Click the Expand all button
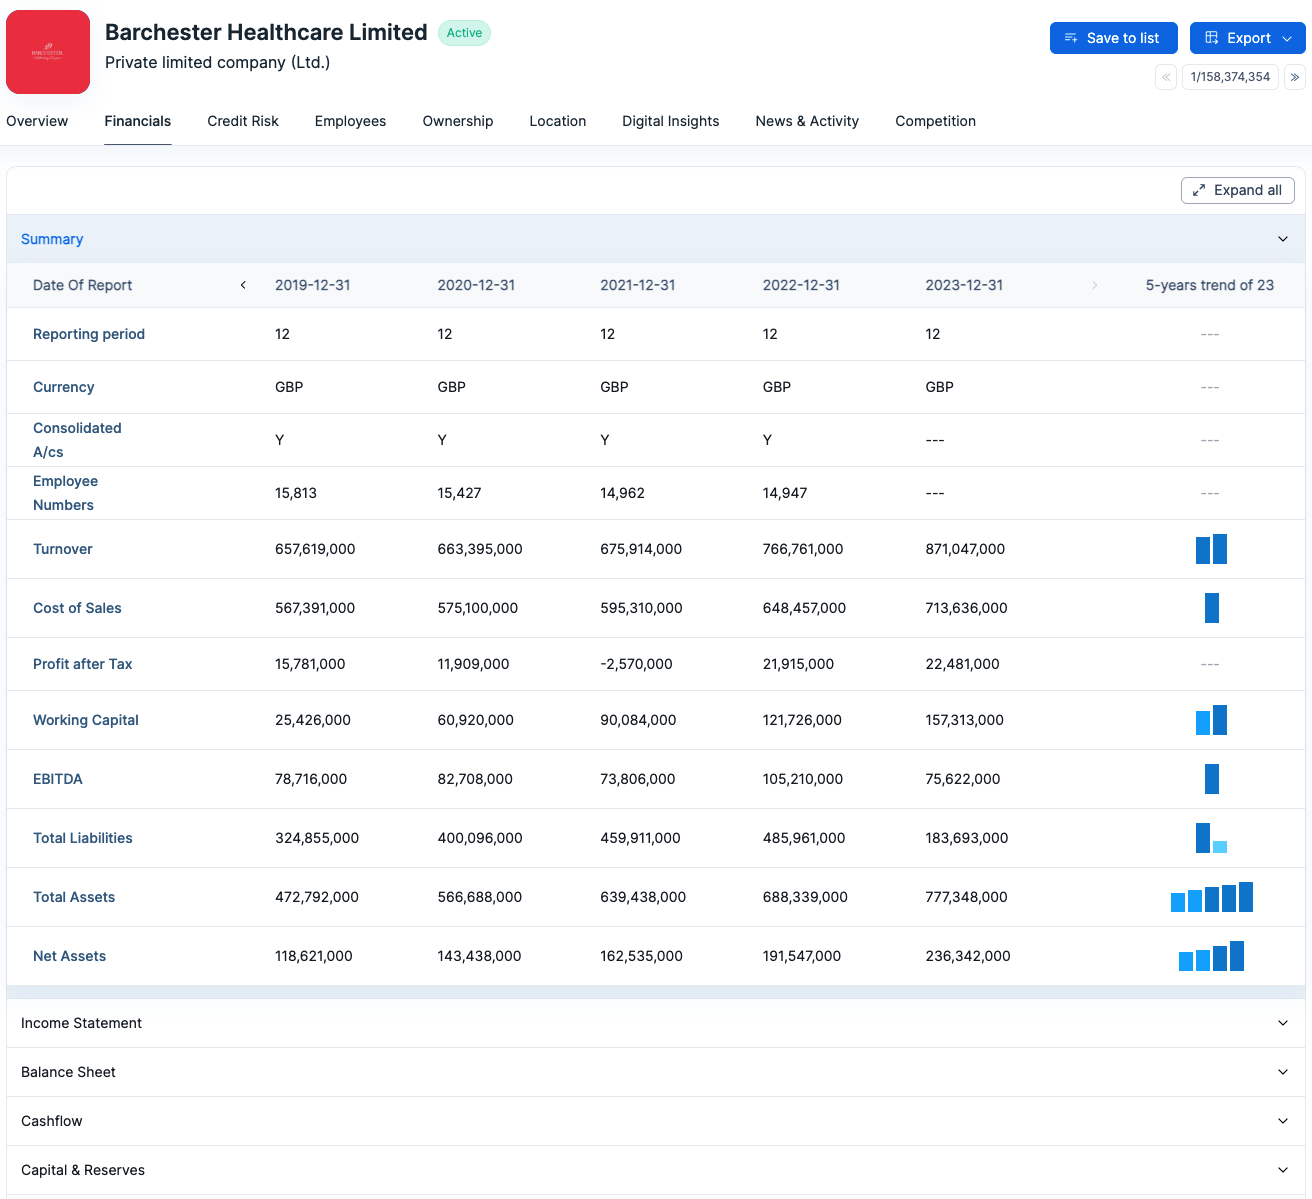The width and height of the screenshot is (1312, 1199). click(x=1238, y=190)
